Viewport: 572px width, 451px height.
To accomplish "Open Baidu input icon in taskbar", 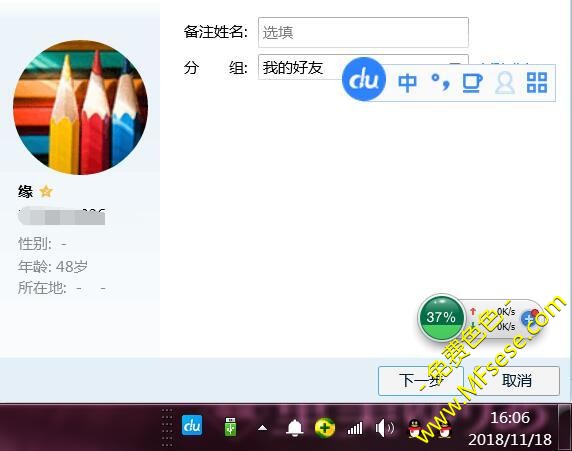I will [192, 425].
